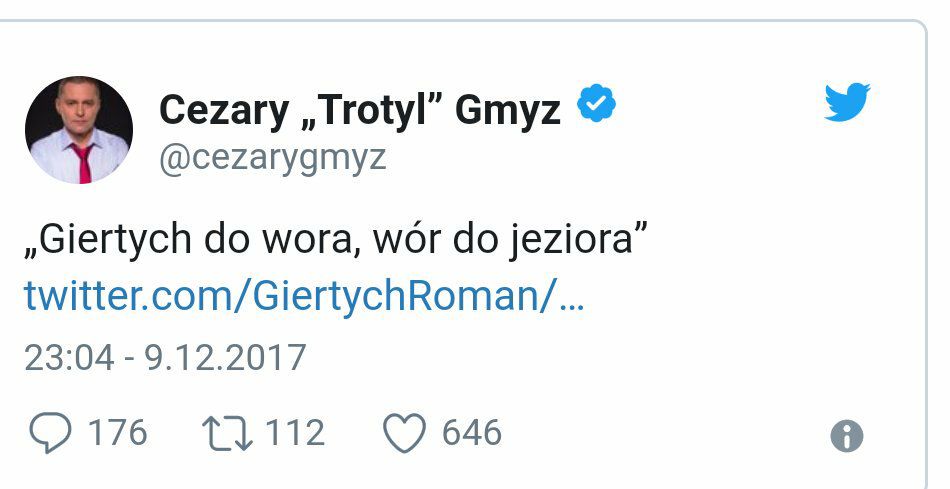950x489 pixels.
Task: Like the tweet with the heart icon
Action: 405,433
